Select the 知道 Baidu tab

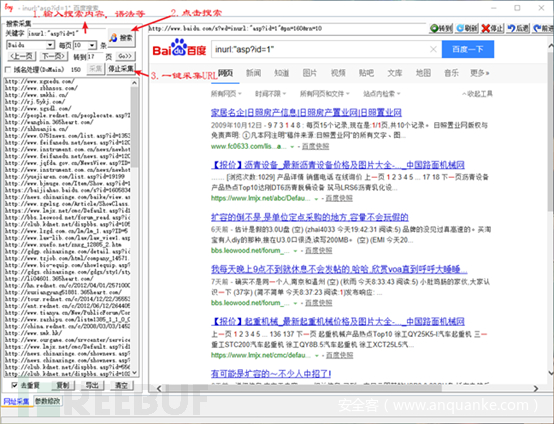click(x=282, y=73)
